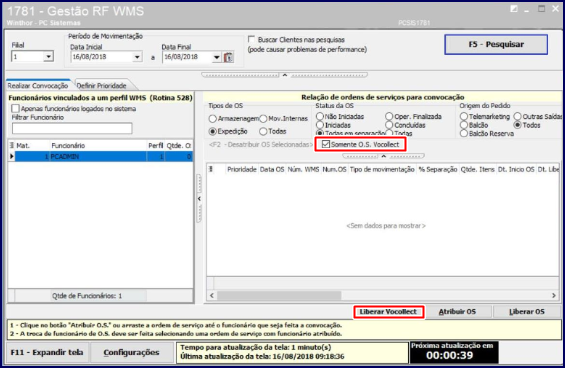Viewport: 565px width, 368px height.
Task: Click F11 - Expandir tela button
Action: click(47, 352)
